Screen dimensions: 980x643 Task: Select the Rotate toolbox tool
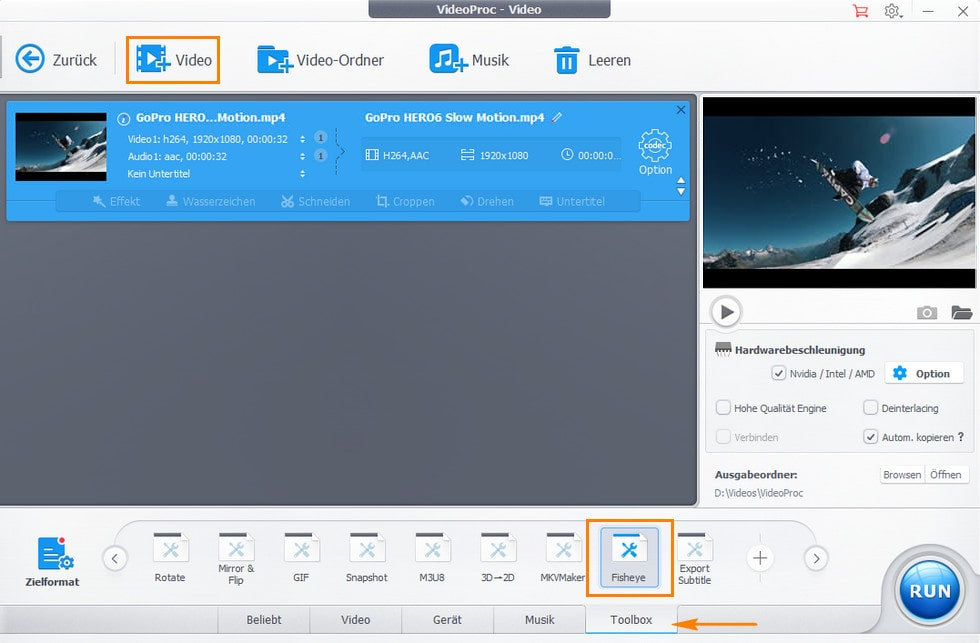(x=170, y=558)
